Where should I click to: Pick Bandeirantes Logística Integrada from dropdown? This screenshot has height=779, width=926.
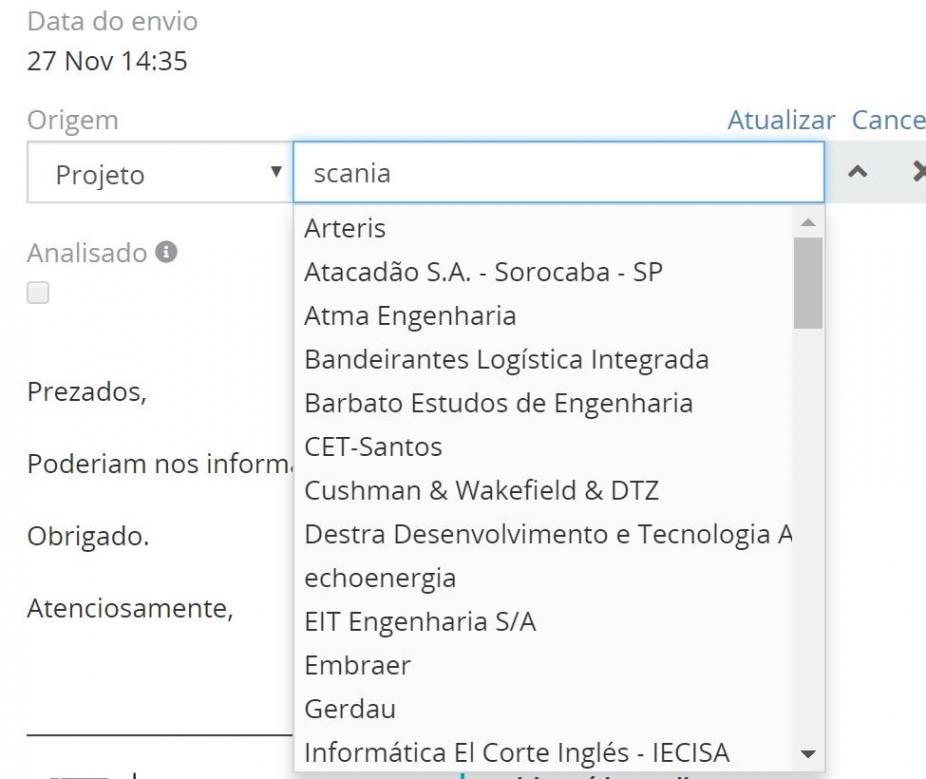(x=506, y=360)
